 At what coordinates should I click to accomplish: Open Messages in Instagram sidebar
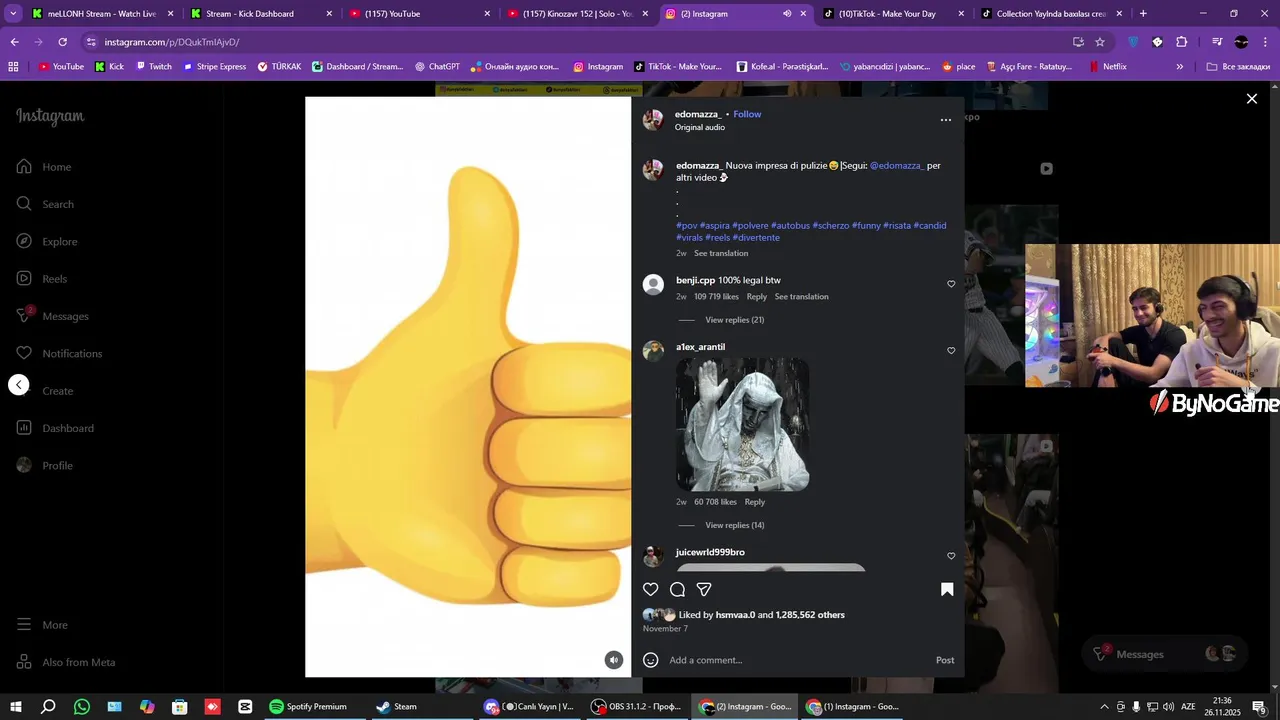[53, 316]
